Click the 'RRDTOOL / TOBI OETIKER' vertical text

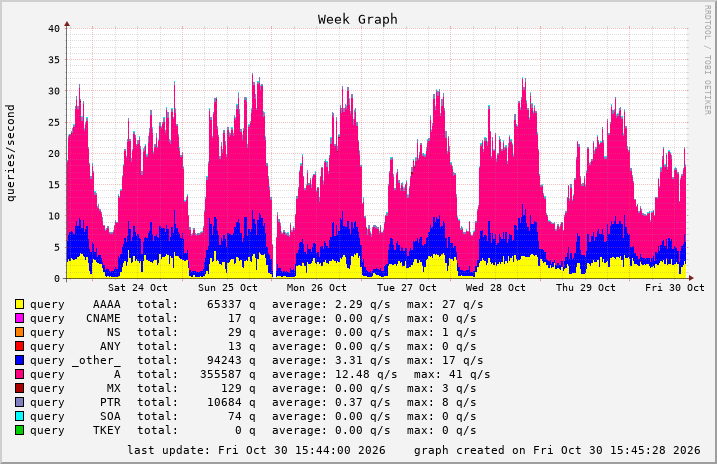pyautogui.click(x=707, y=60)
